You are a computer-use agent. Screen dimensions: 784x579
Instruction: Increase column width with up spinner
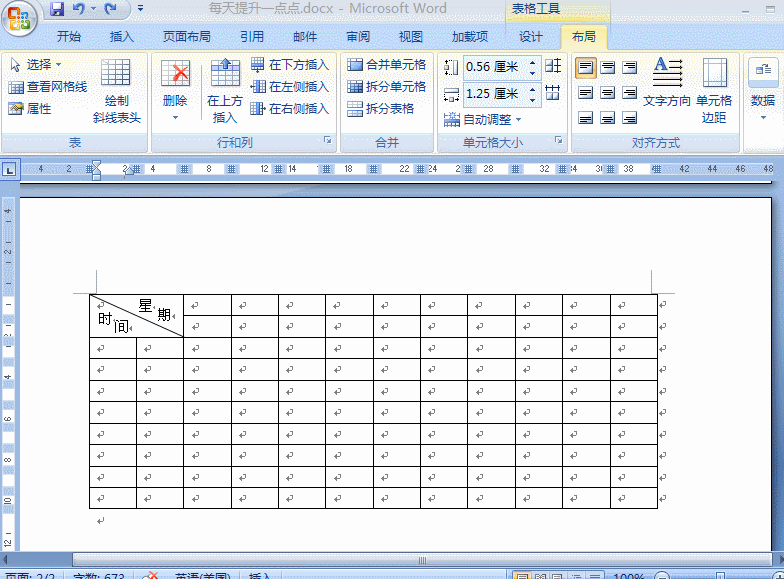coord(532,90)
